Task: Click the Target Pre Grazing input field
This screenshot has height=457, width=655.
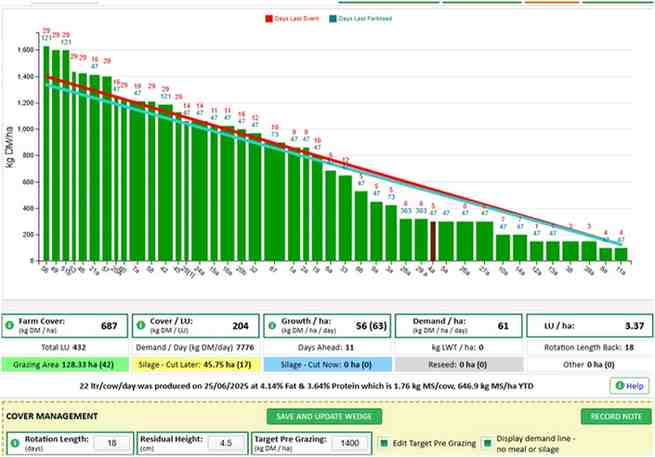Action: tap(350, 443)
